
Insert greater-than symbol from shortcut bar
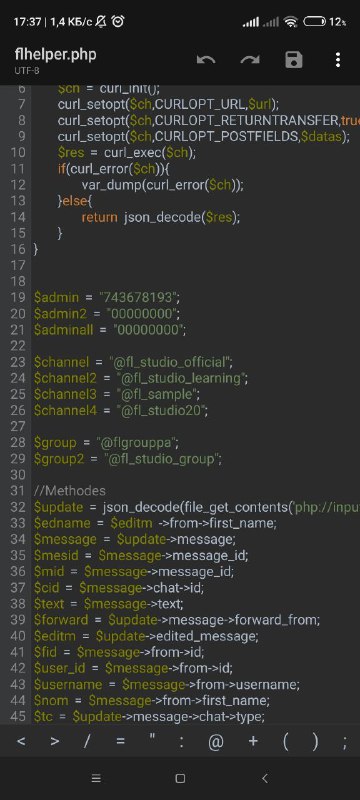click(x=55, y=741)
